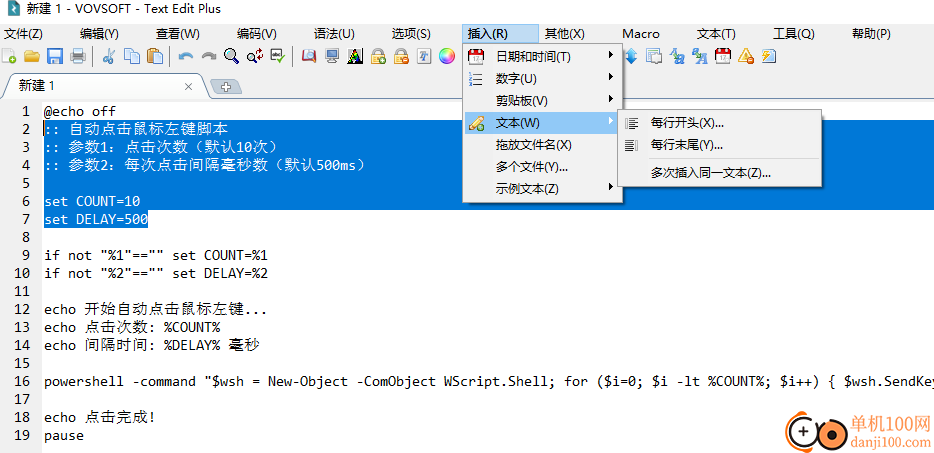Open the 其他(X) menu
The width and height of the screenshot is (934, 453).
coord(565,34)
